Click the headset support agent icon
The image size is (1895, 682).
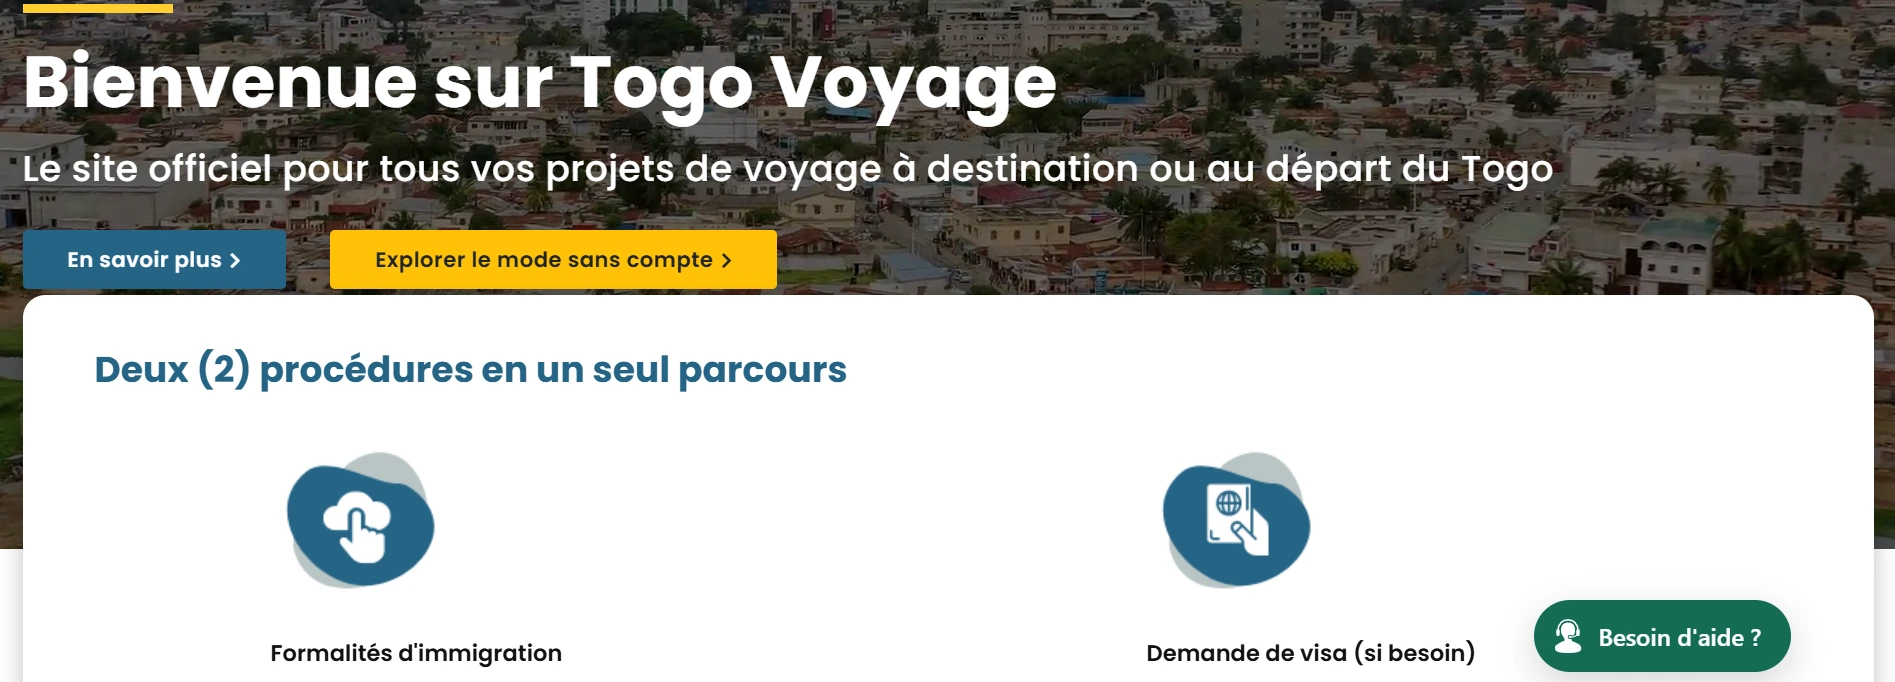pos(1569,636)
